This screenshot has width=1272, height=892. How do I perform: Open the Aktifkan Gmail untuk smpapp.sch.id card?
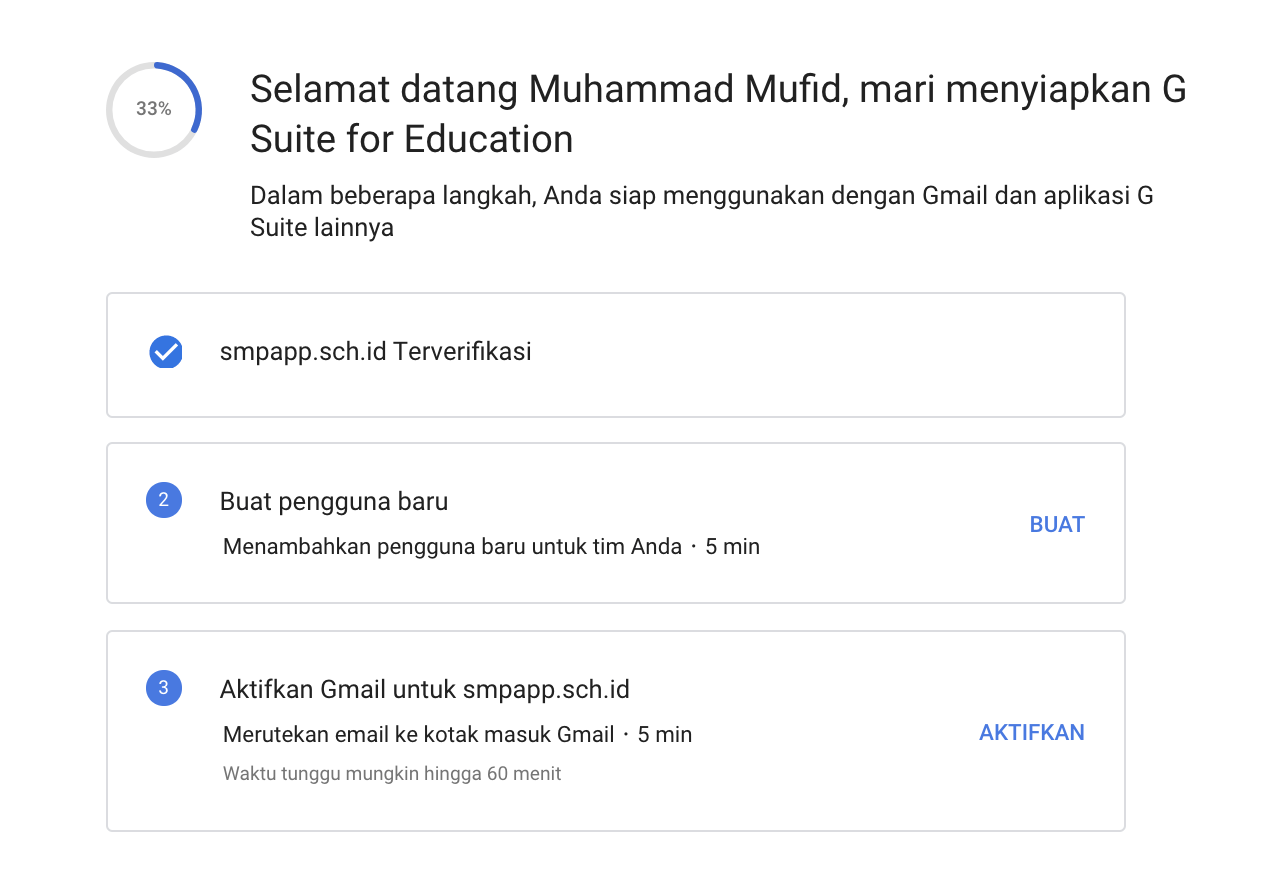(615, 730)
